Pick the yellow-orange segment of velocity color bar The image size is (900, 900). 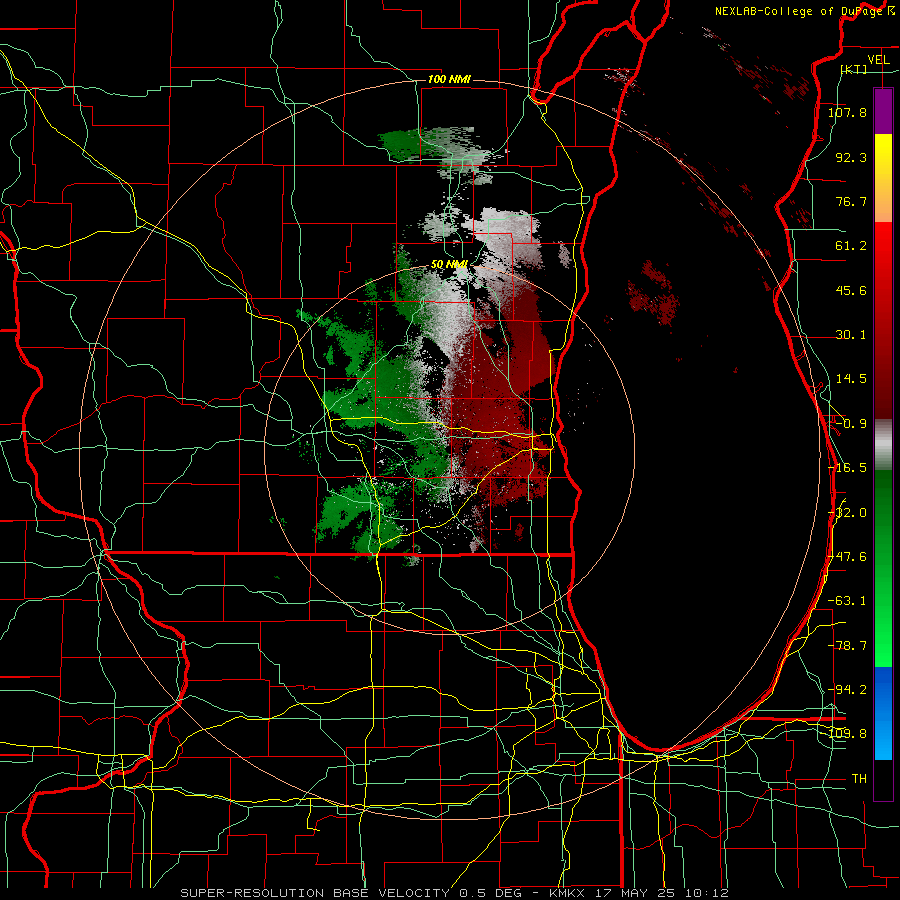pos(883,179)
